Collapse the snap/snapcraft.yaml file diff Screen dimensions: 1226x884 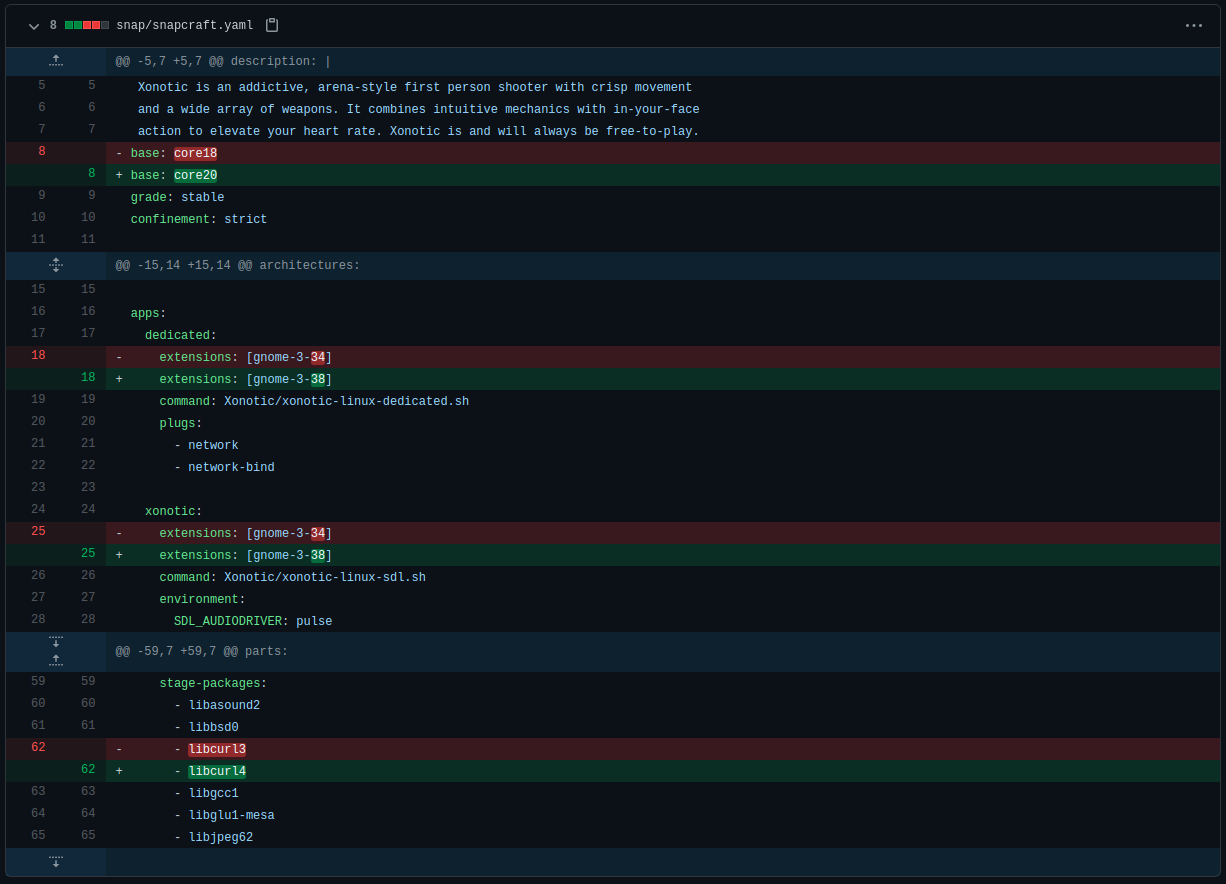(x=34, y=26)
